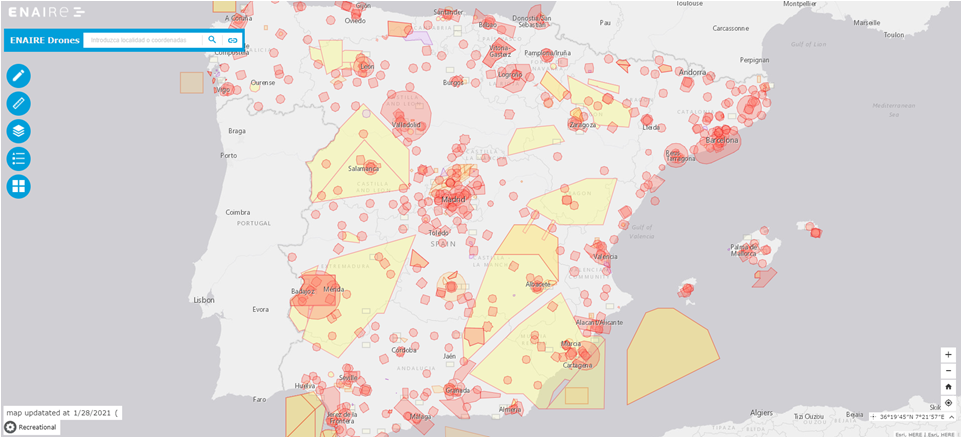Zoom out with the minus button
This screenshot has height=438, width=962.
949,371
